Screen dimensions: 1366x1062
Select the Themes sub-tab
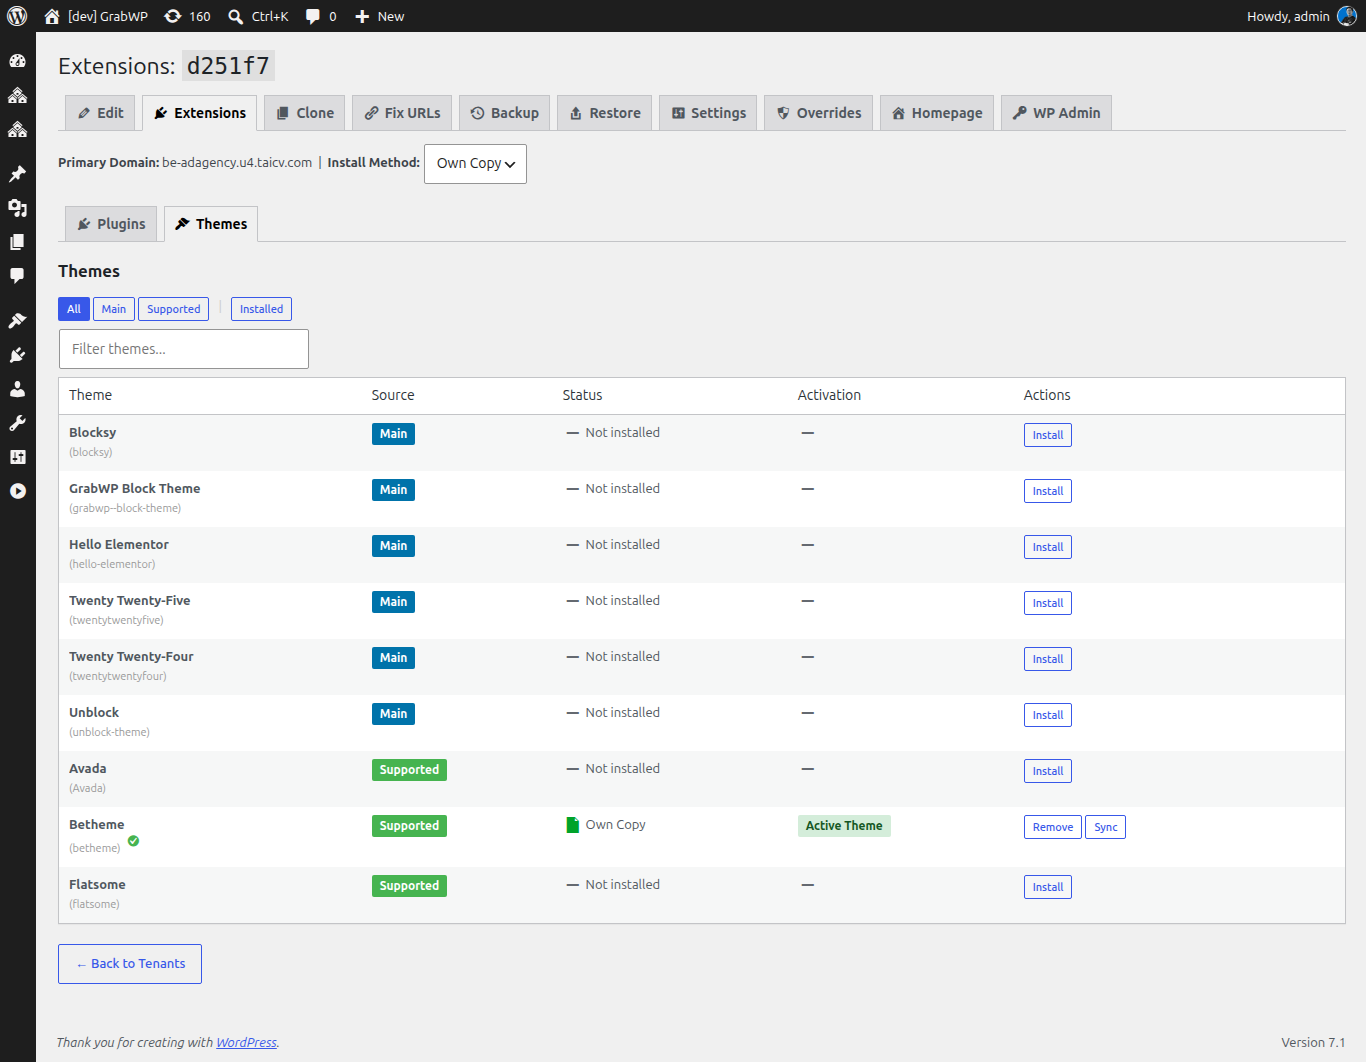pos(211,224)
